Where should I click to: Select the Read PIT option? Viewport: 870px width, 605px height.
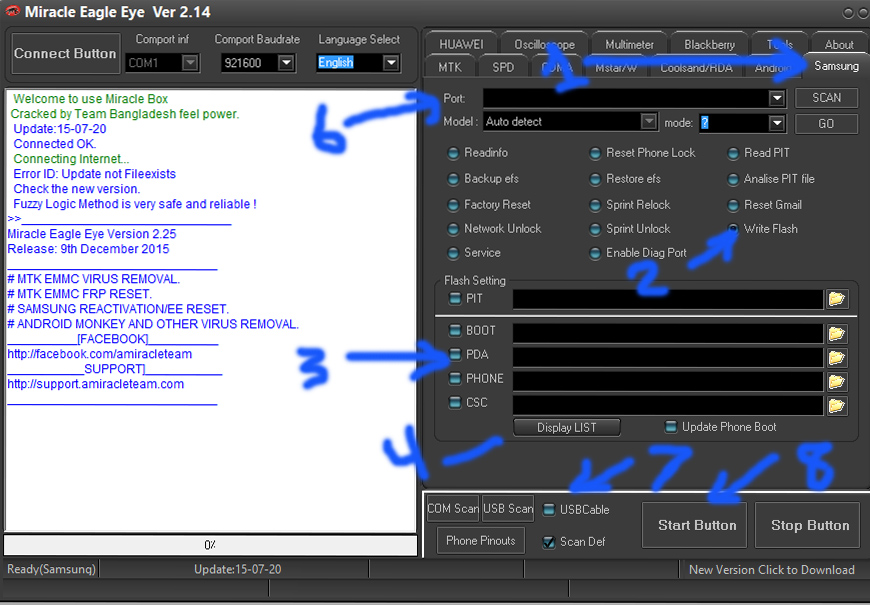pyautogui.click(x=733, y=153)
